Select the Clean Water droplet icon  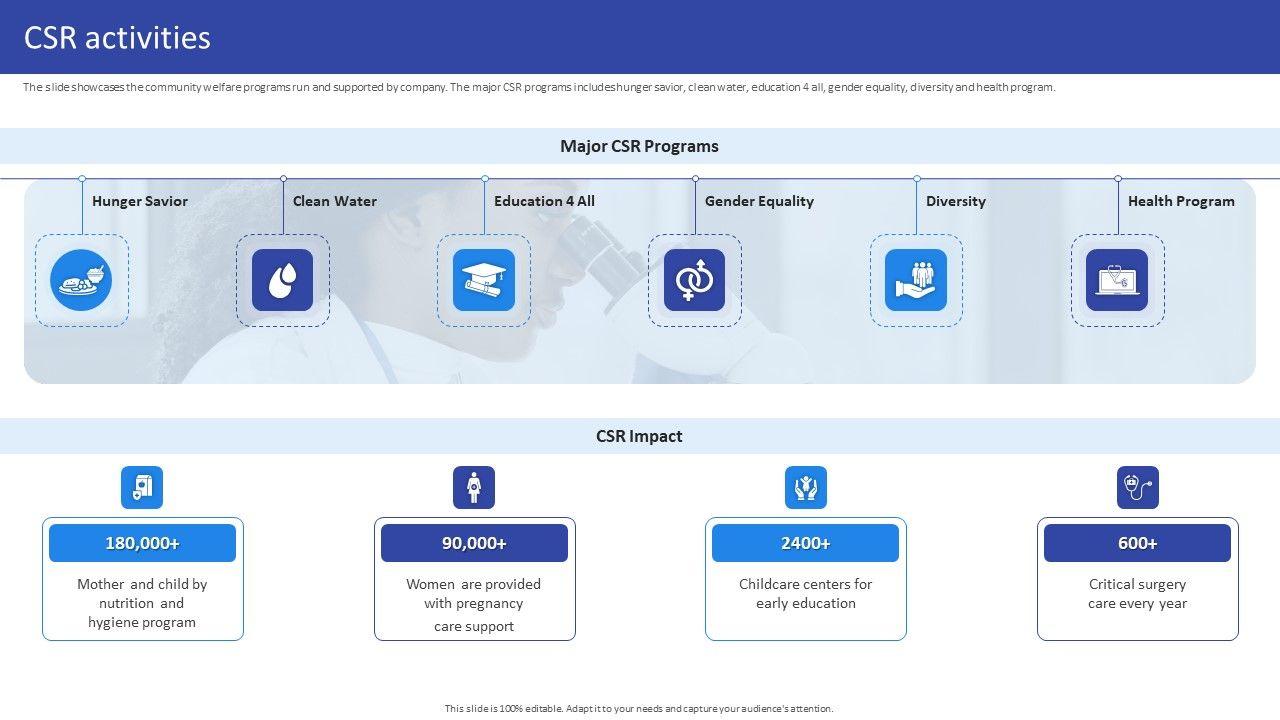(282, 280)
